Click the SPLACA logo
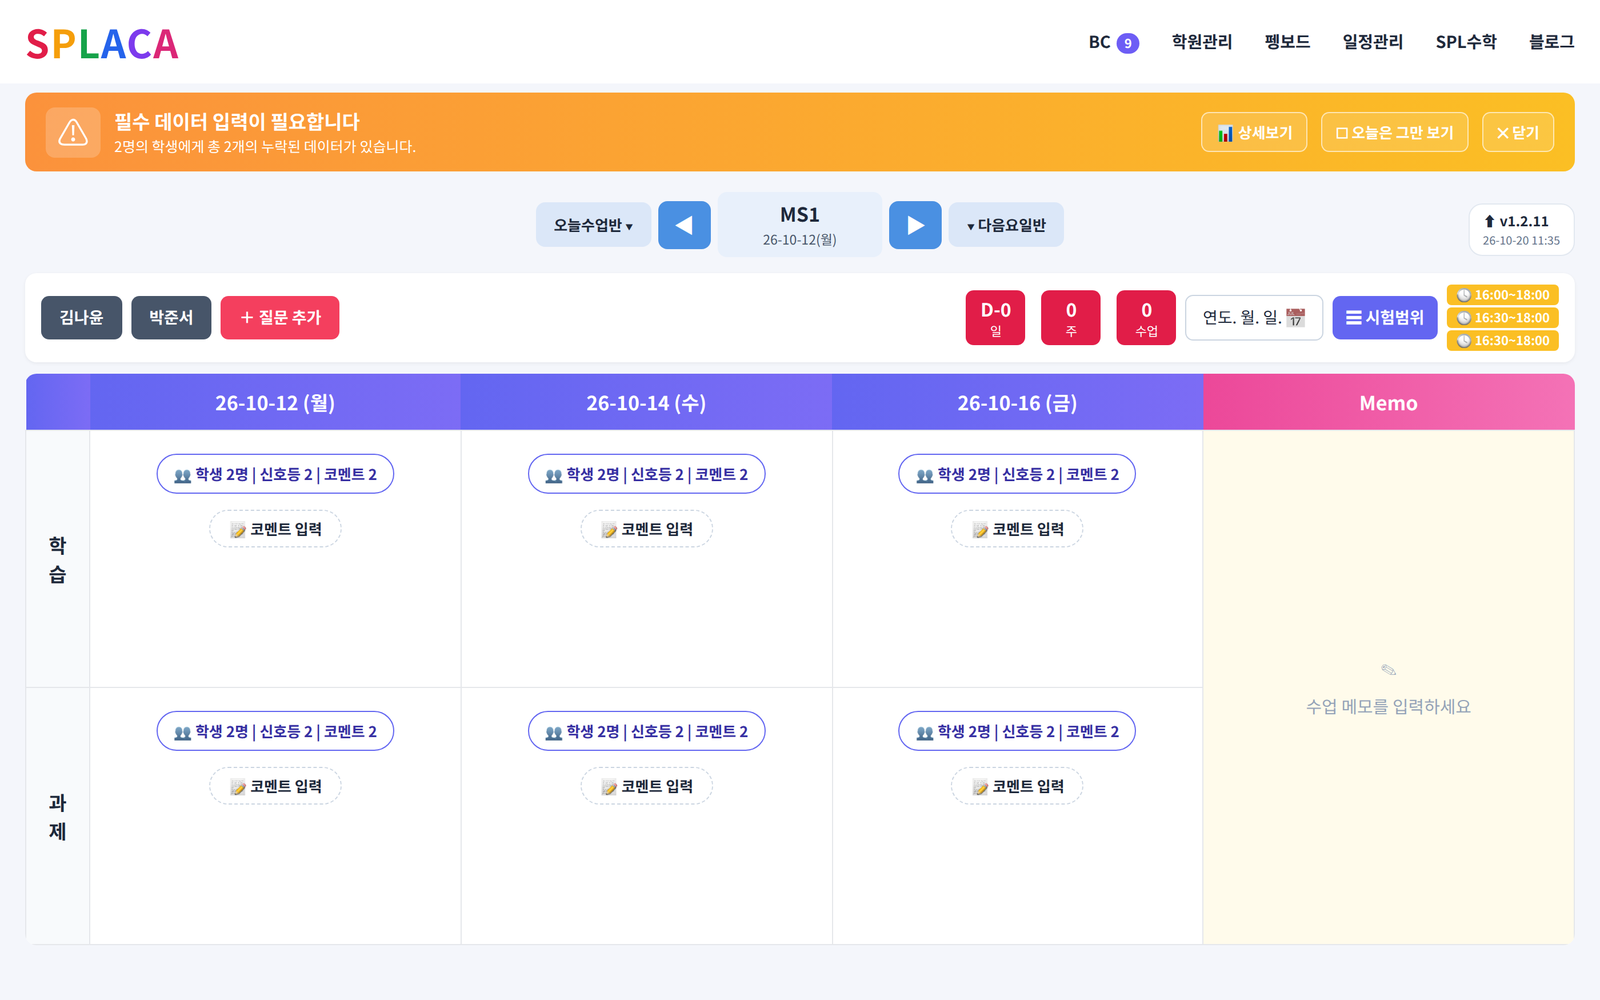This screenshot has height=1000, width=1600. [102, 44]
